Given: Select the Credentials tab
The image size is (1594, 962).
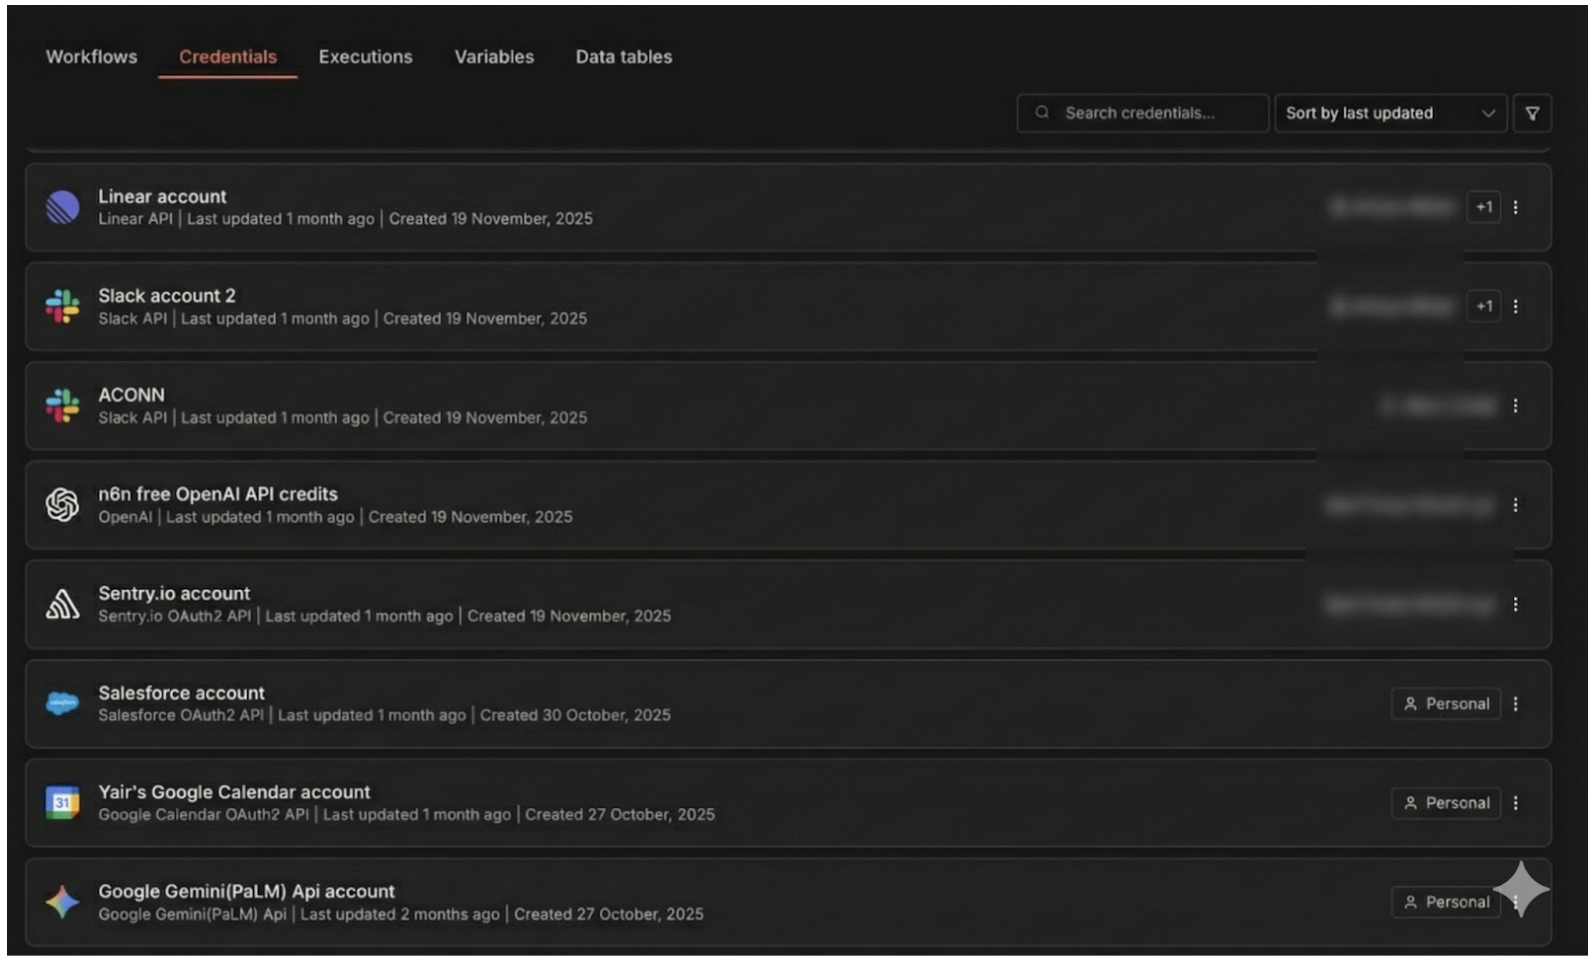Looking at the screenshot, I should tap(228, 57).
